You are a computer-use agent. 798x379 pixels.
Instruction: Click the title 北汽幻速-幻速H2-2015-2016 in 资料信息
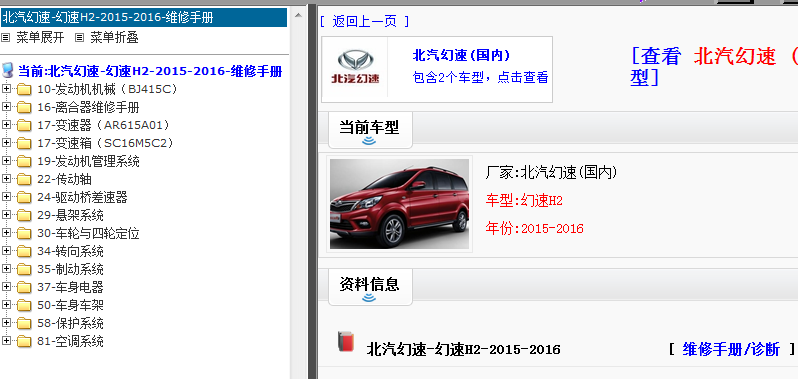pos(464,349)
